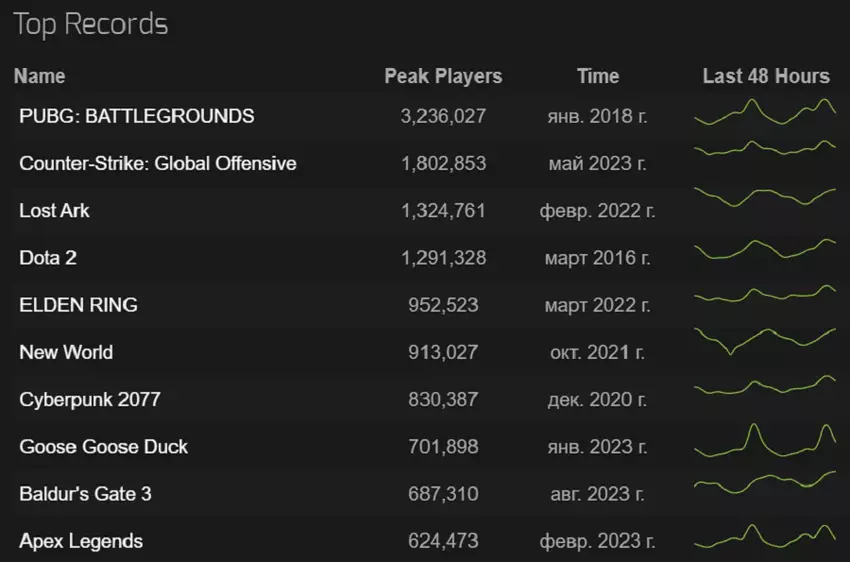Select Goose Goose Duck entry
This screenshot has height=562, width=850.
pyautogui.click(x=103, y=447)
